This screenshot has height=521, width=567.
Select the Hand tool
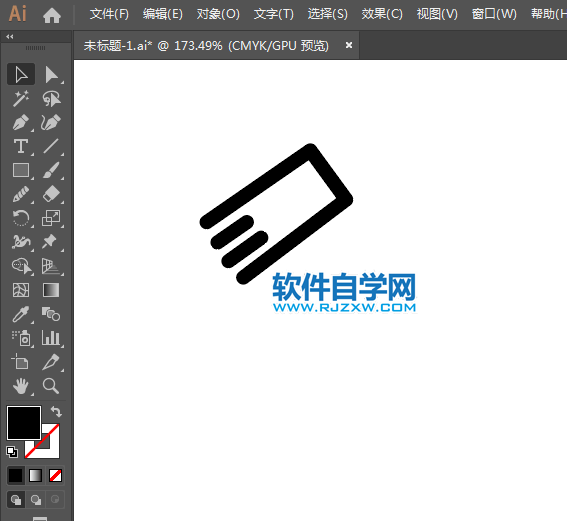21,386
